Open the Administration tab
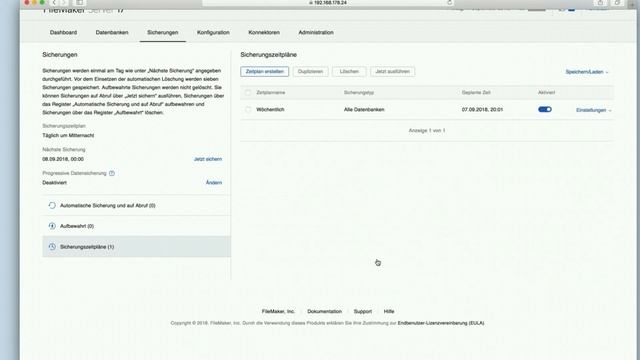Image resolution: width=640 pixels, height=360 pixels. [316, 32]
